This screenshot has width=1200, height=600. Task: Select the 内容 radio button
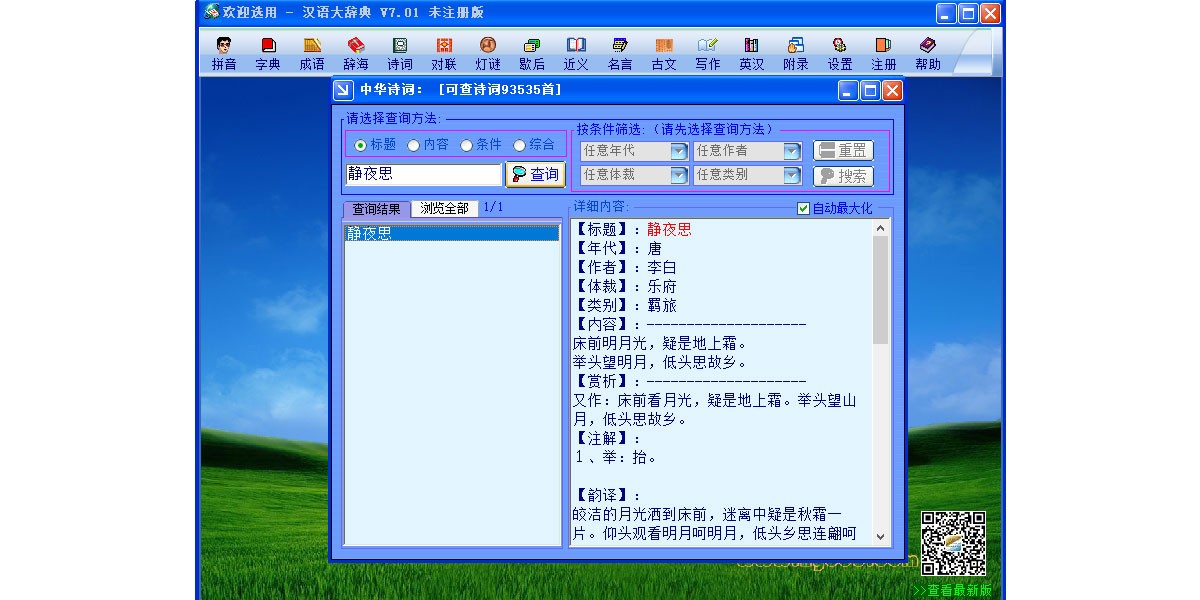(x=413, y=145)
